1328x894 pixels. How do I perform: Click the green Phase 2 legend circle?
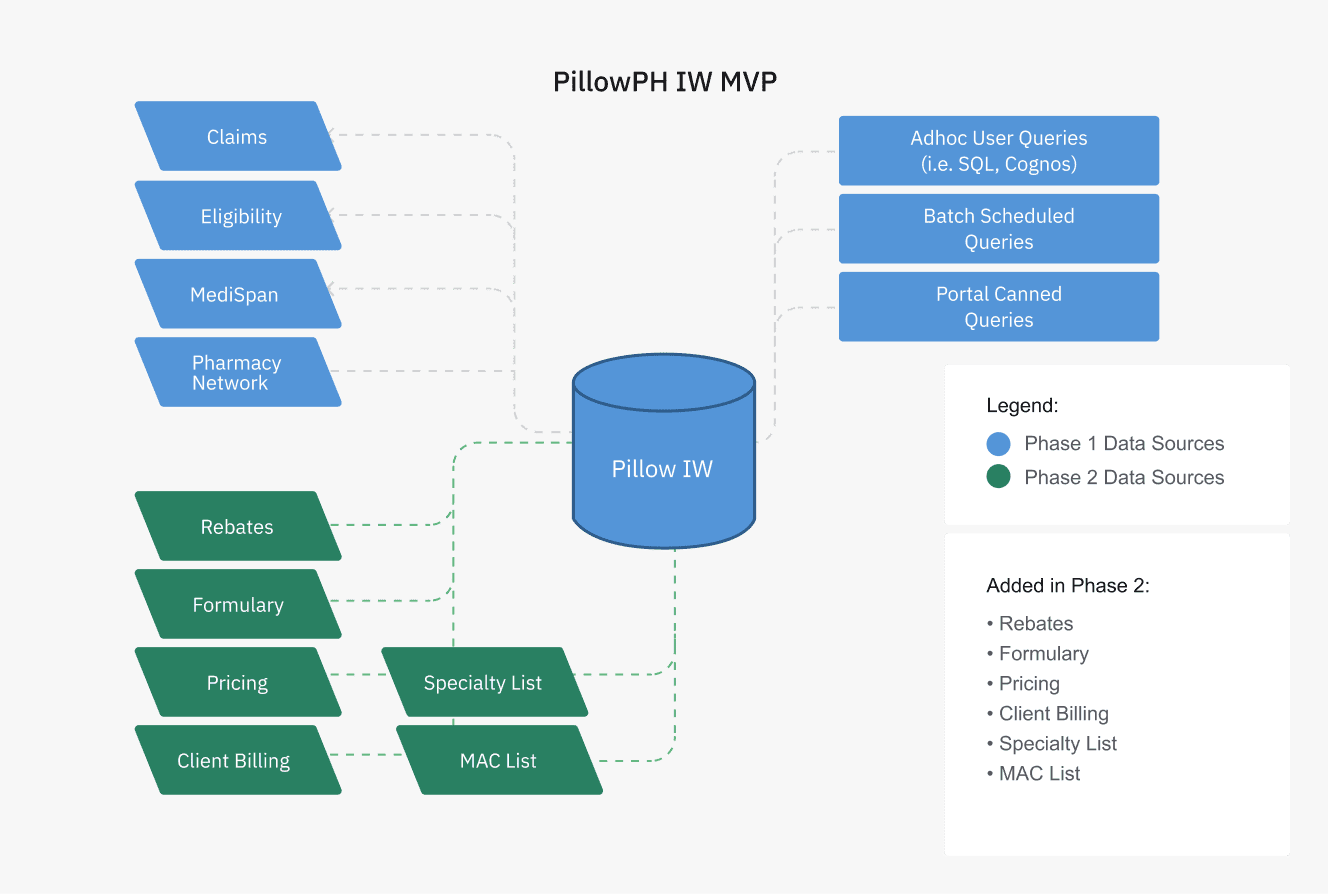pos(998,477)
